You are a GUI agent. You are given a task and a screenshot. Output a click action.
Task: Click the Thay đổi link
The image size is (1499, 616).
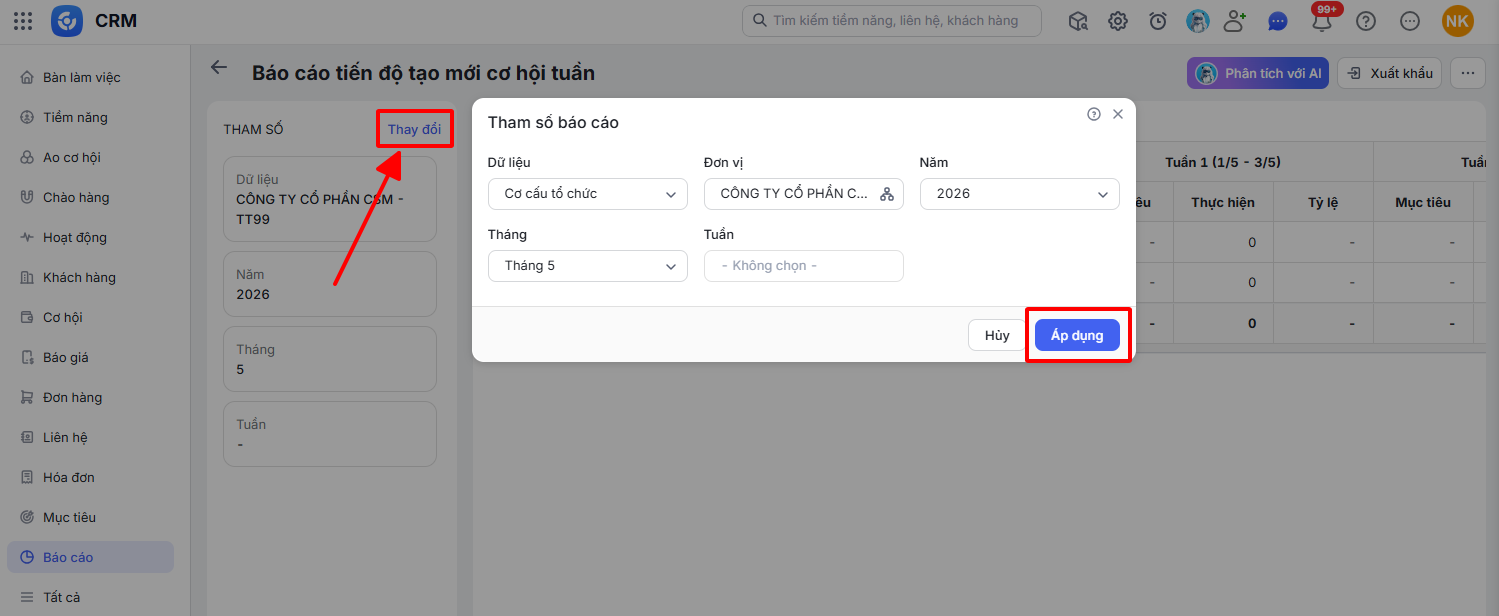click(414, 130)
